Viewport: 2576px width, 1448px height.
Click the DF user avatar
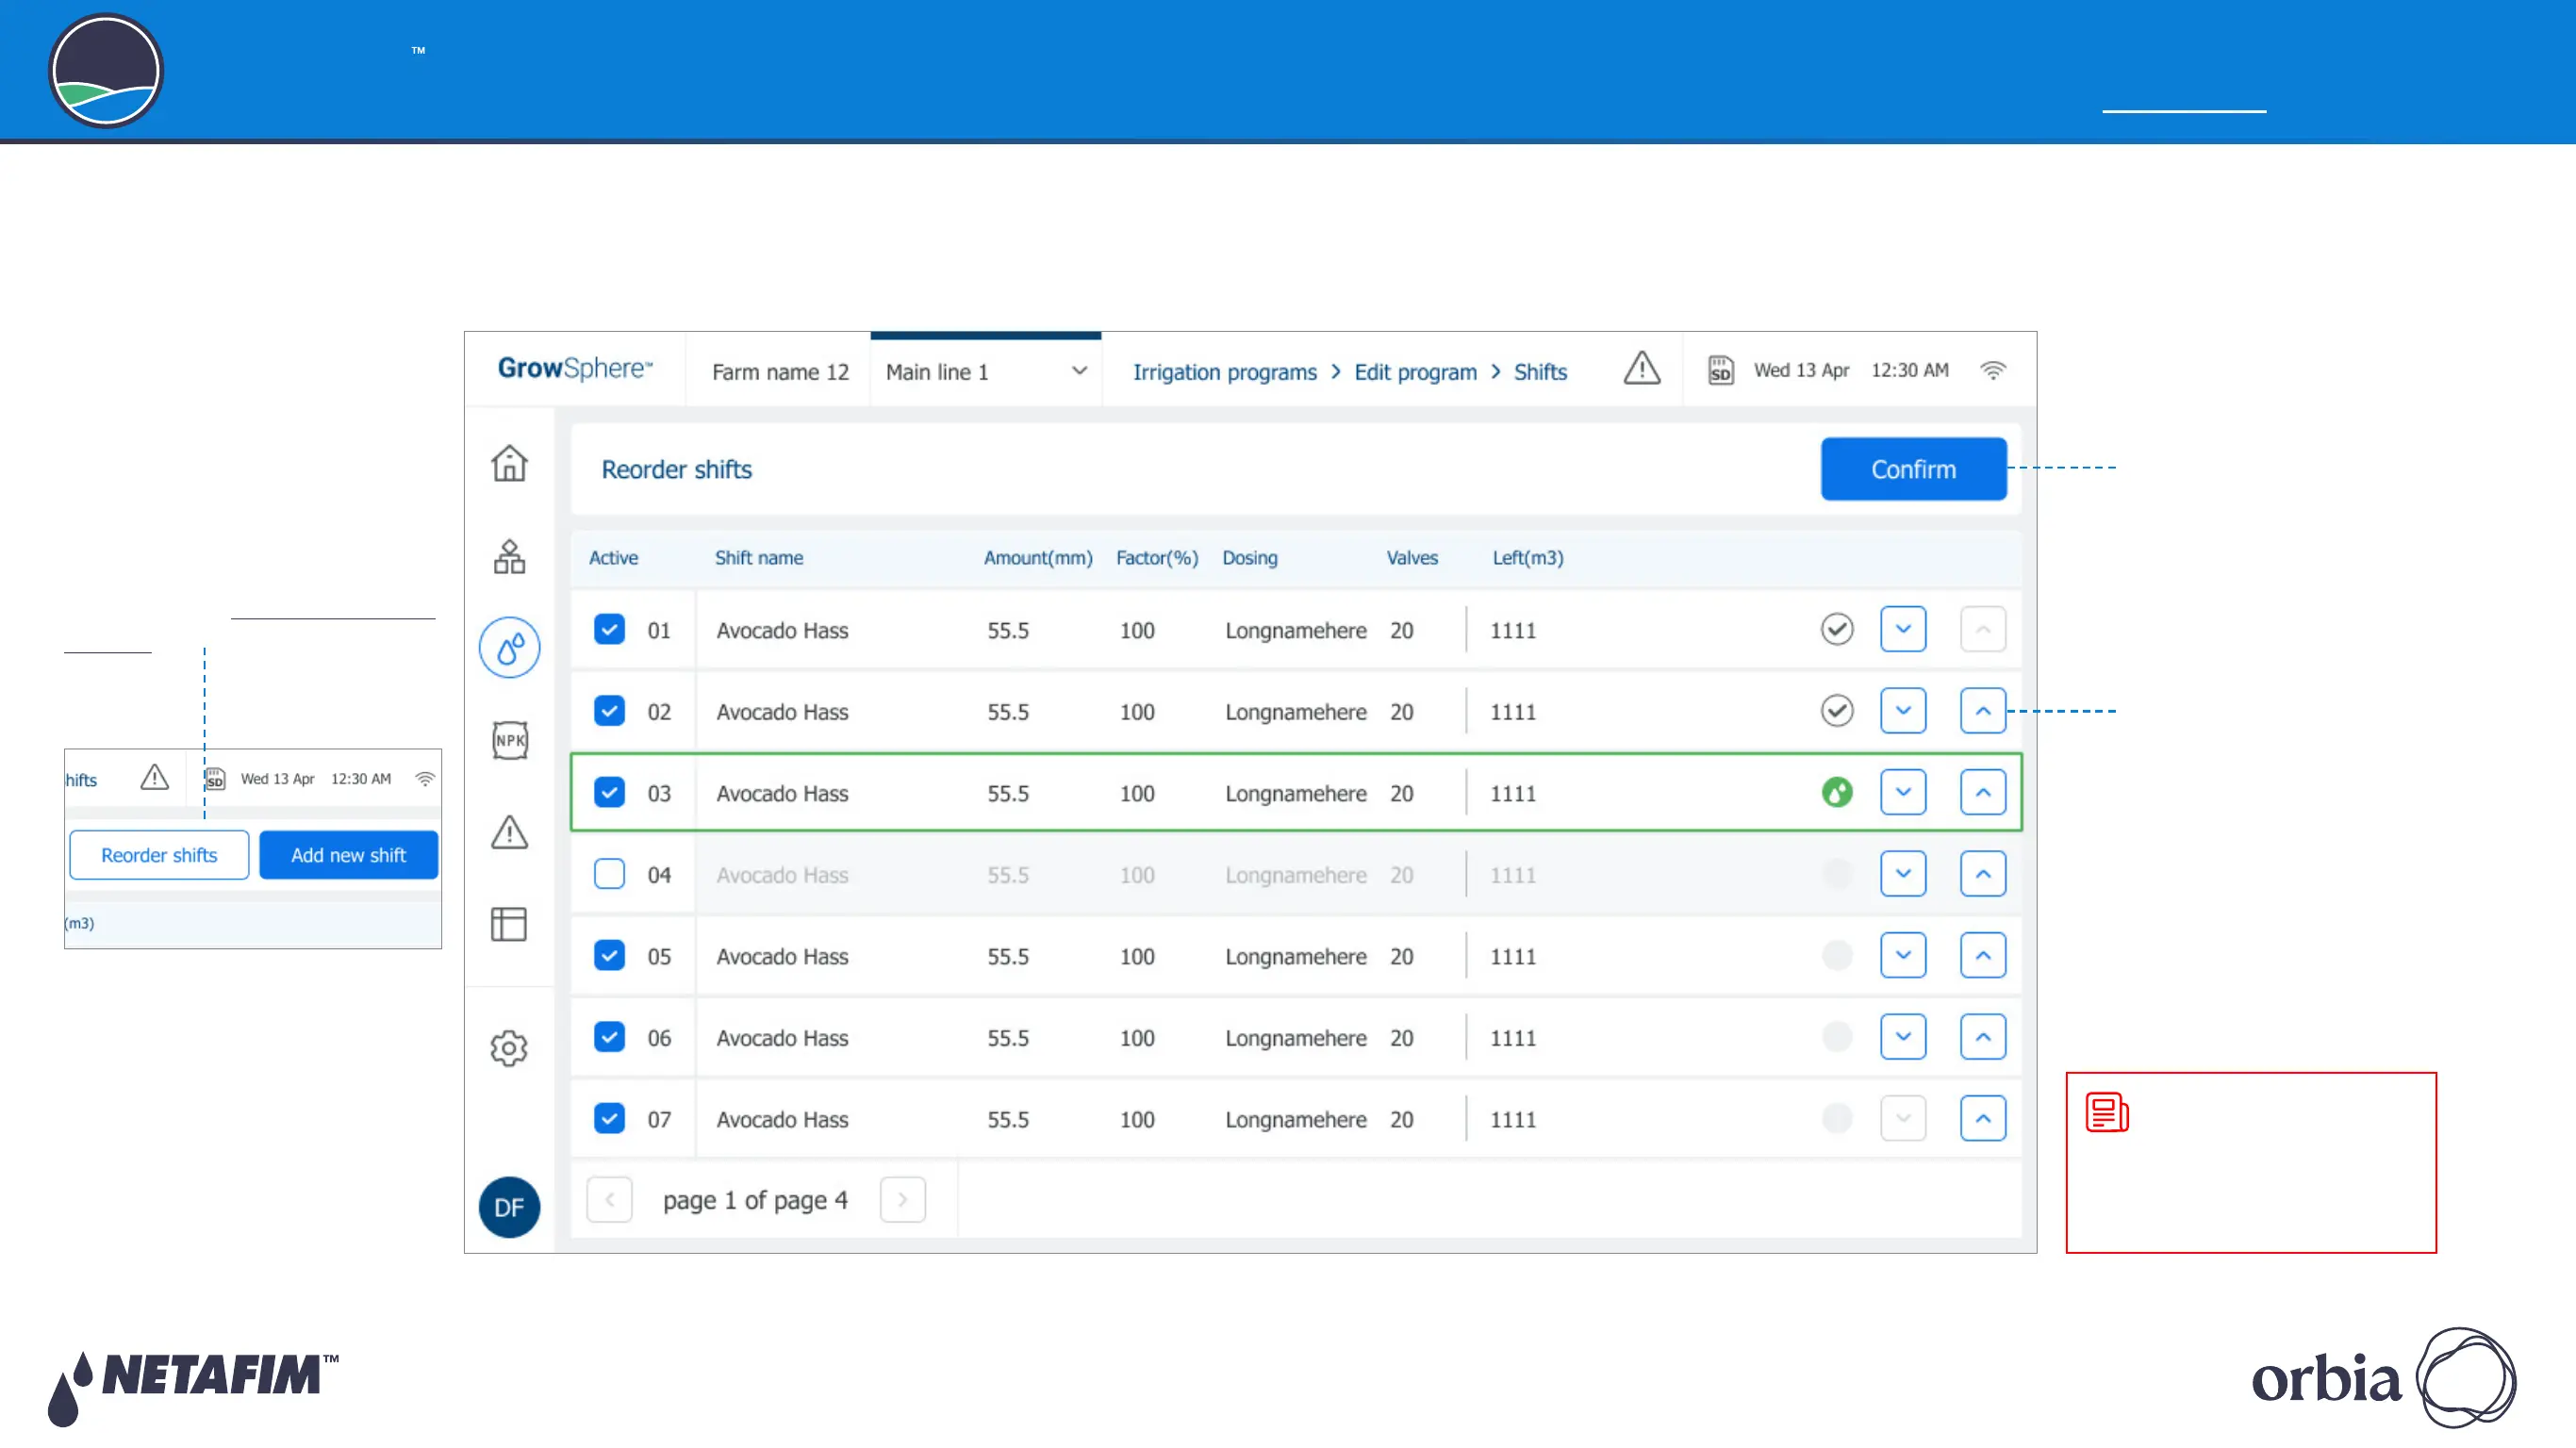(x=509, y=1207)
